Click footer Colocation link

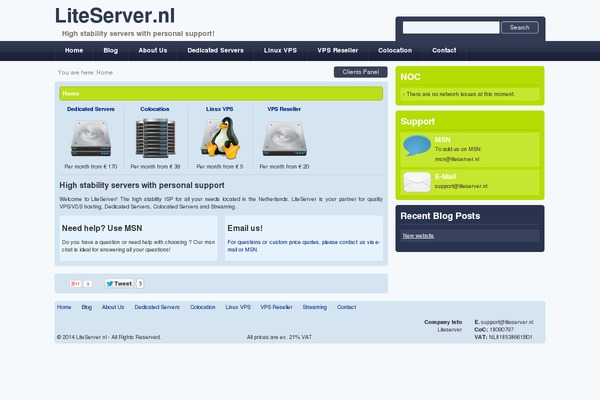(202, 307)
